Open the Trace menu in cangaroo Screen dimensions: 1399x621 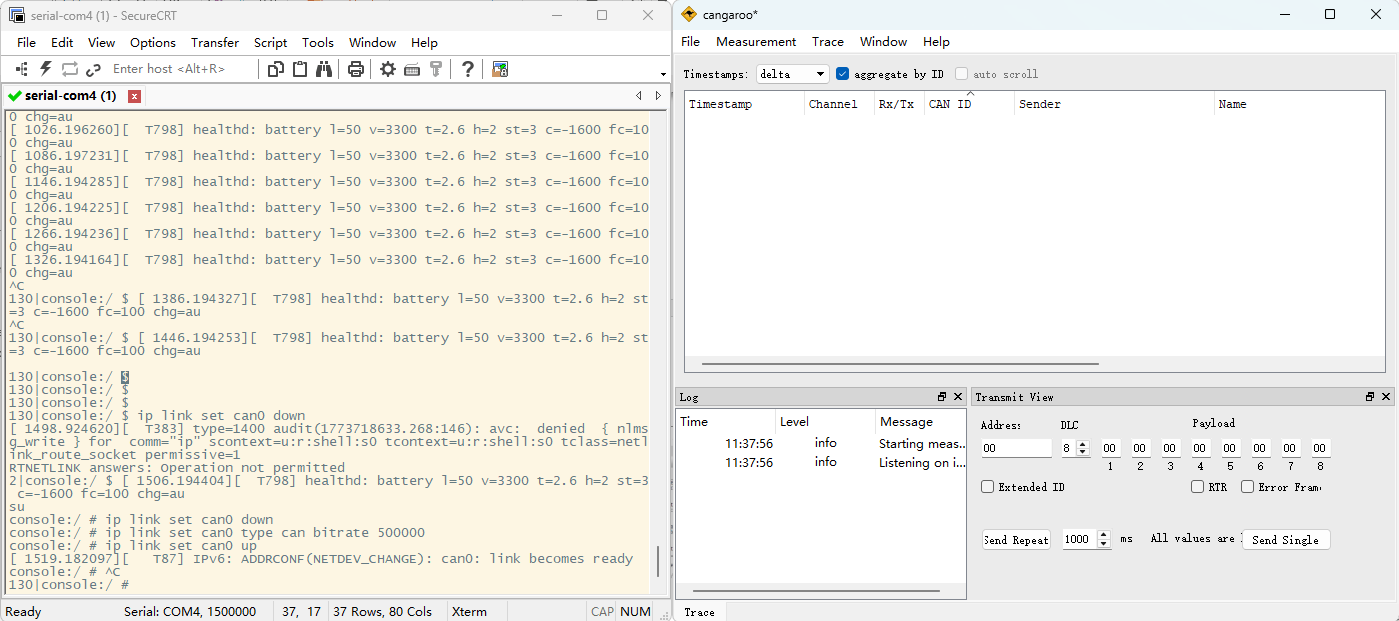[828, 42]
